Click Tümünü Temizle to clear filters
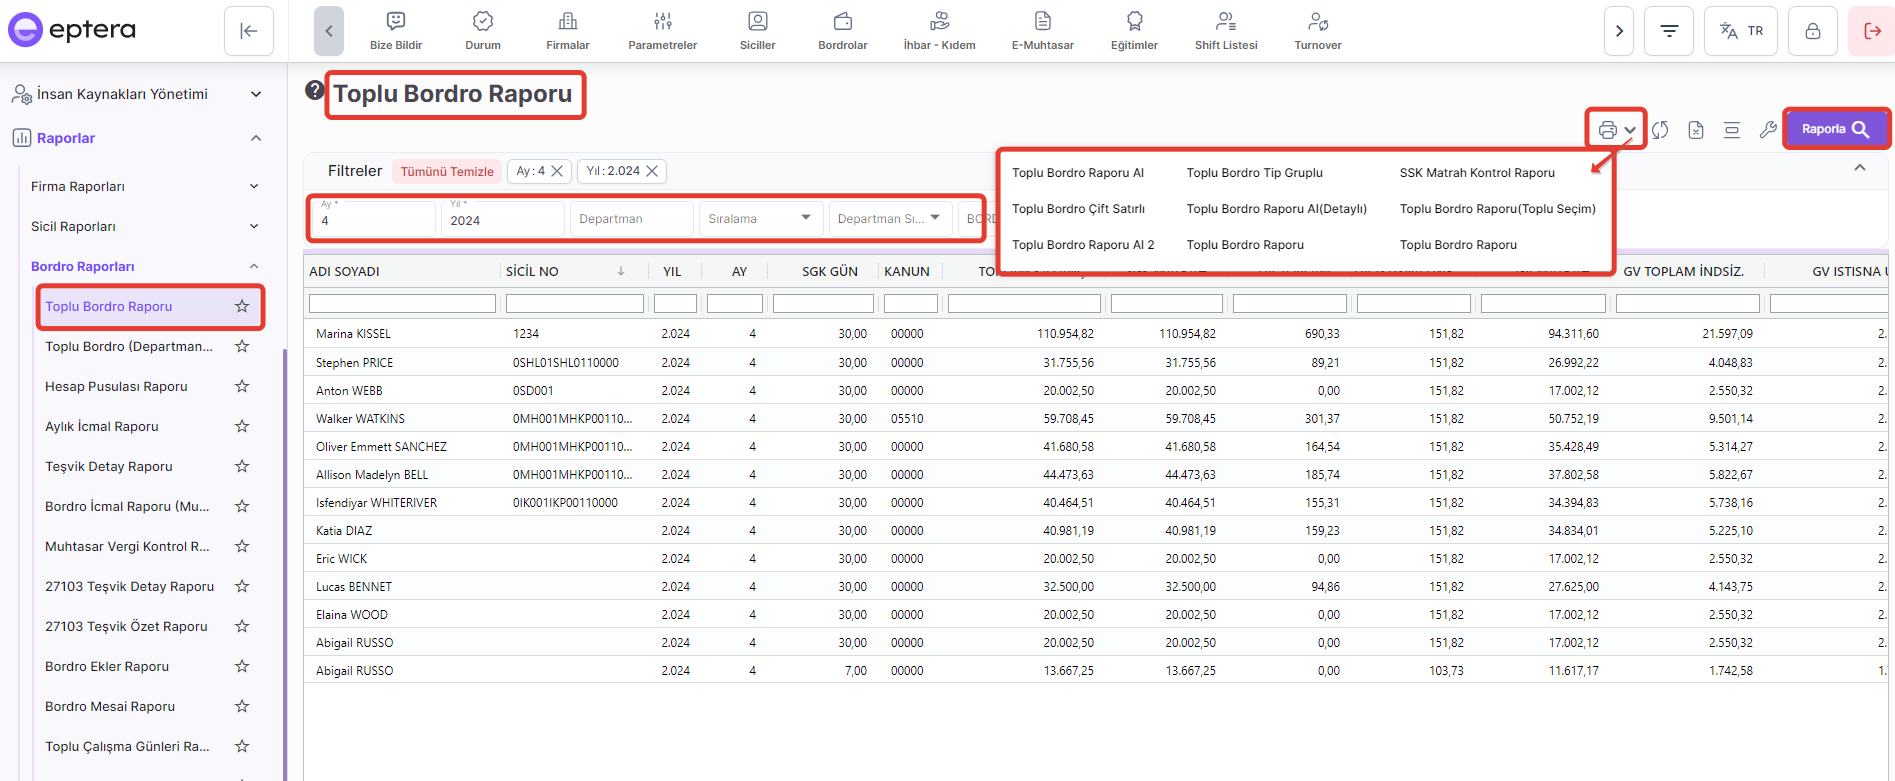1895x781 pixels. (447, 171)
